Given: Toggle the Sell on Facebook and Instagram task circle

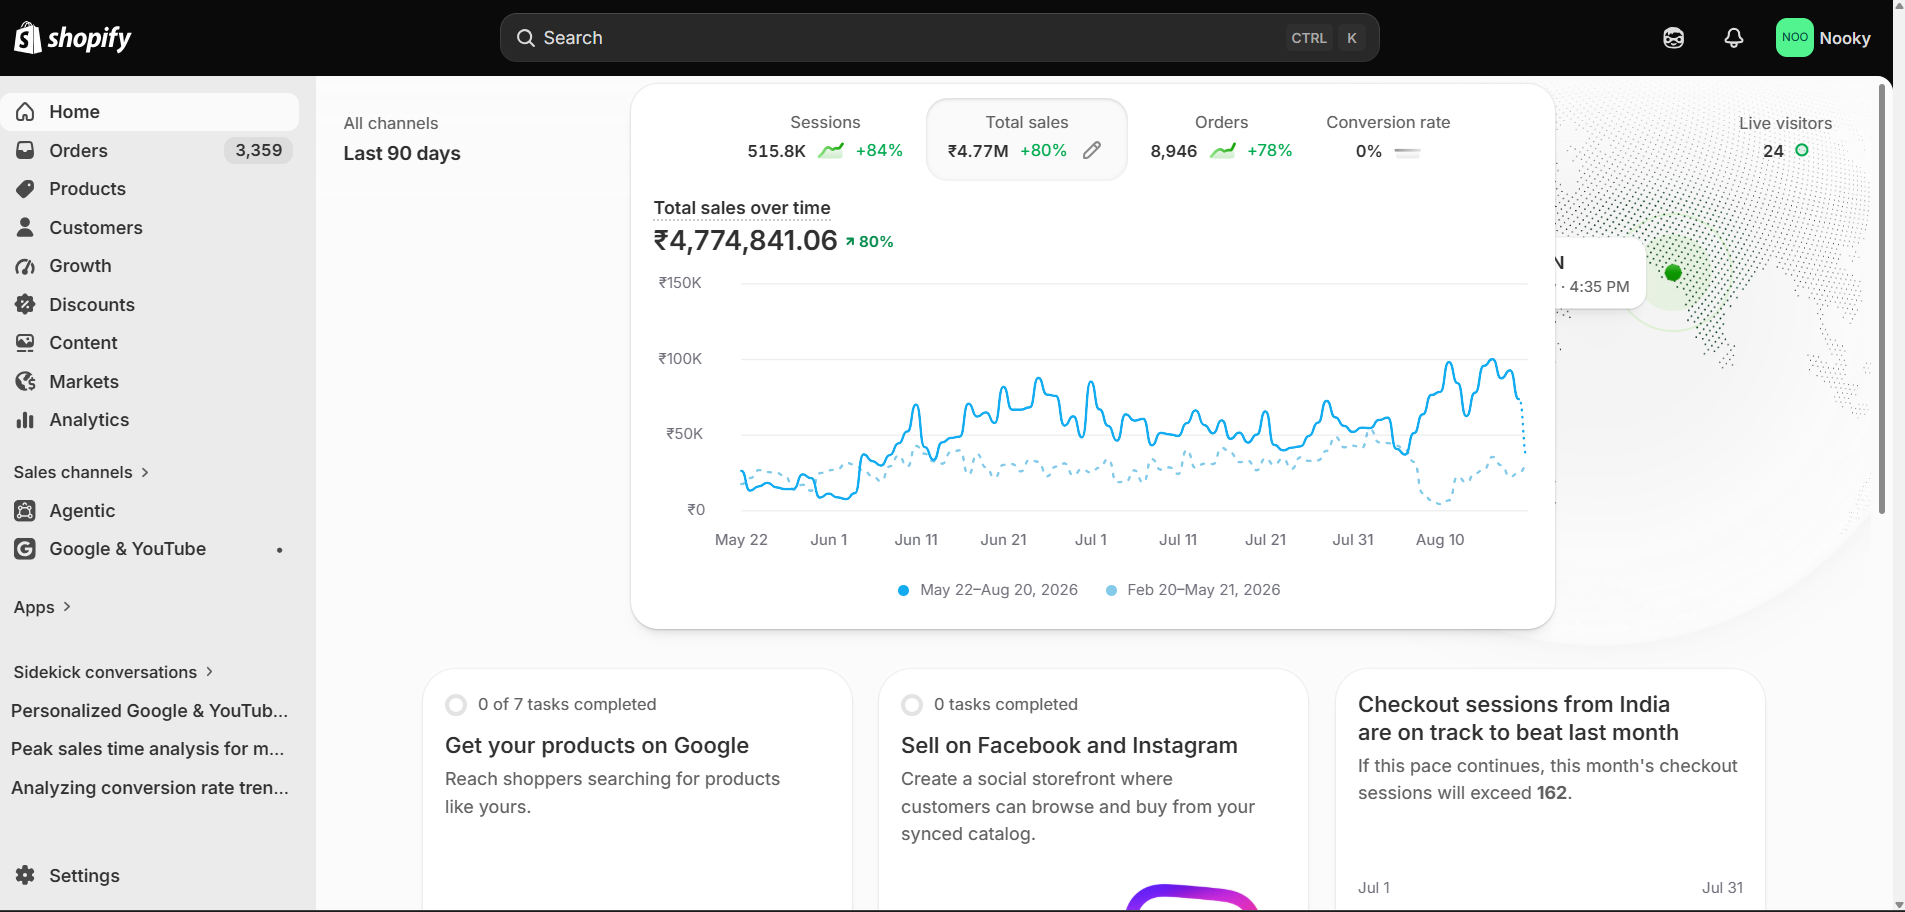Looking at the screenshot, I should (x=912, y=705).
